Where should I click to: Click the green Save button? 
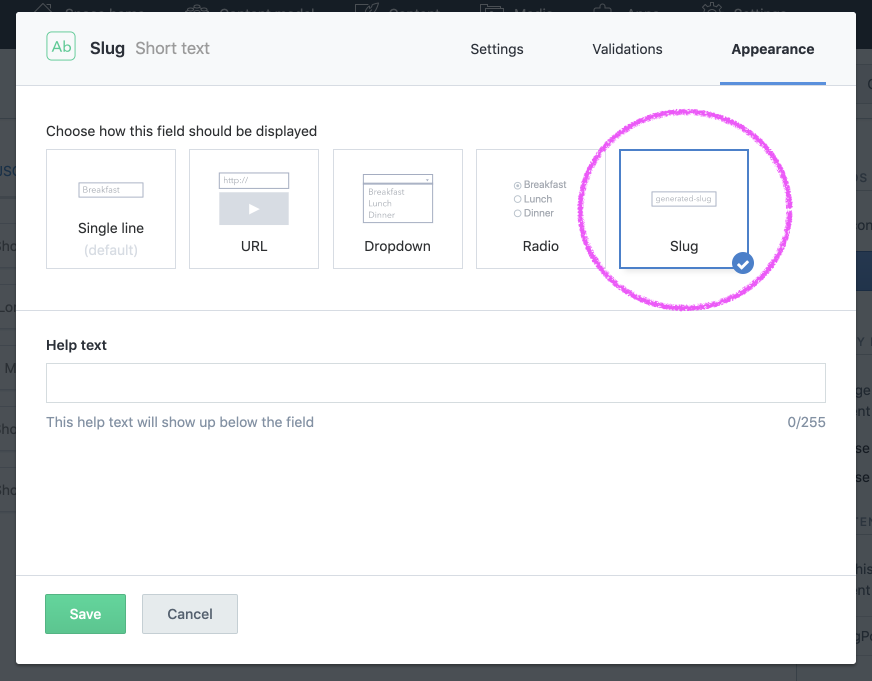[85, 614]
